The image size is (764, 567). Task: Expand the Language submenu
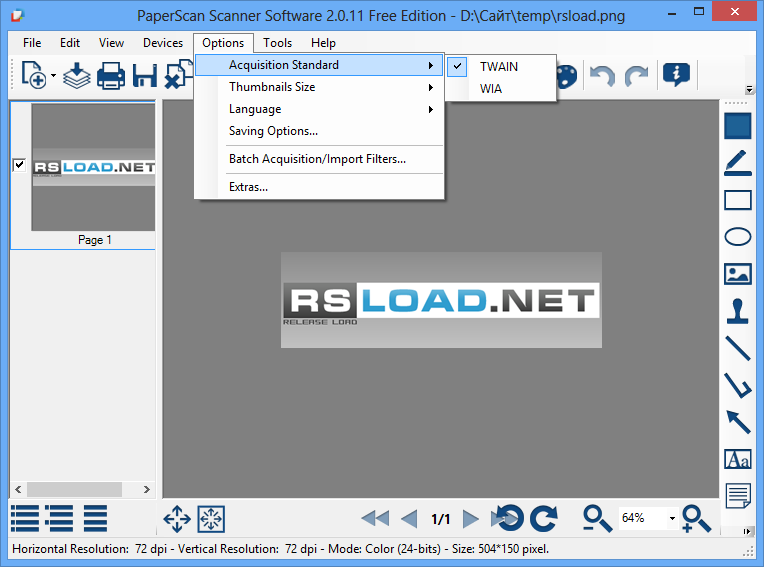319,109
